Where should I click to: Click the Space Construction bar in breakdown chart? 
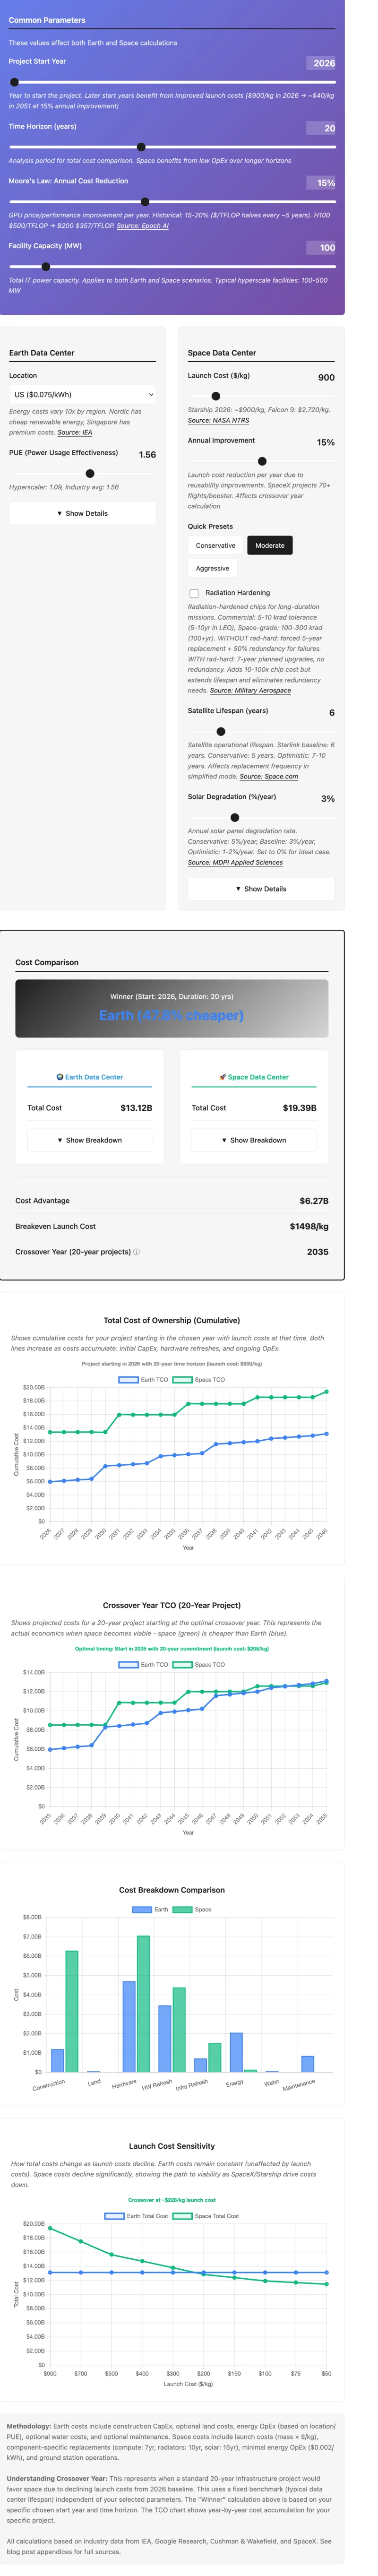pyautogui.click(x=72, y=2011)
